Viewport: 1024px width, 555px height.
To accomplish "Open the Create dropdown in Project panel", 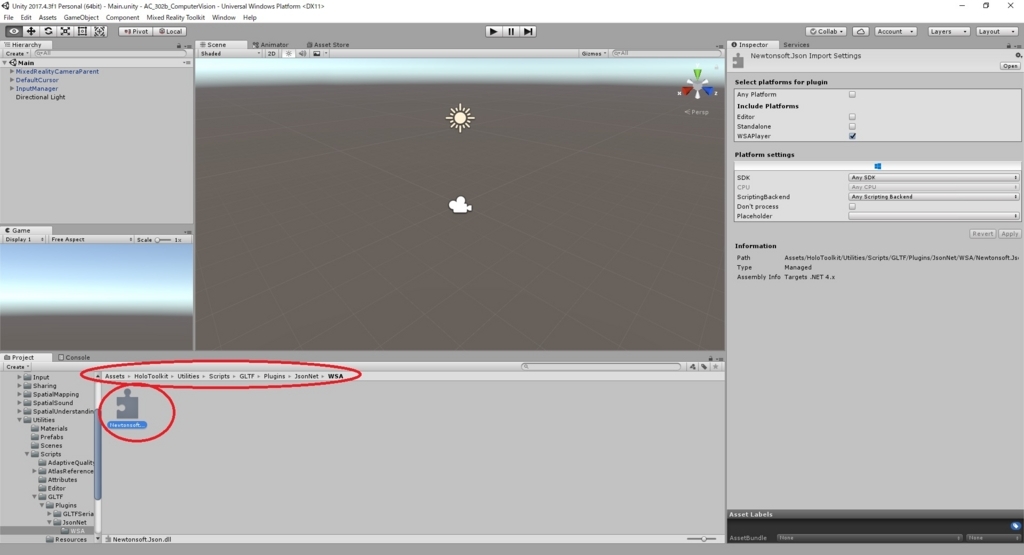I will (16, 367).
